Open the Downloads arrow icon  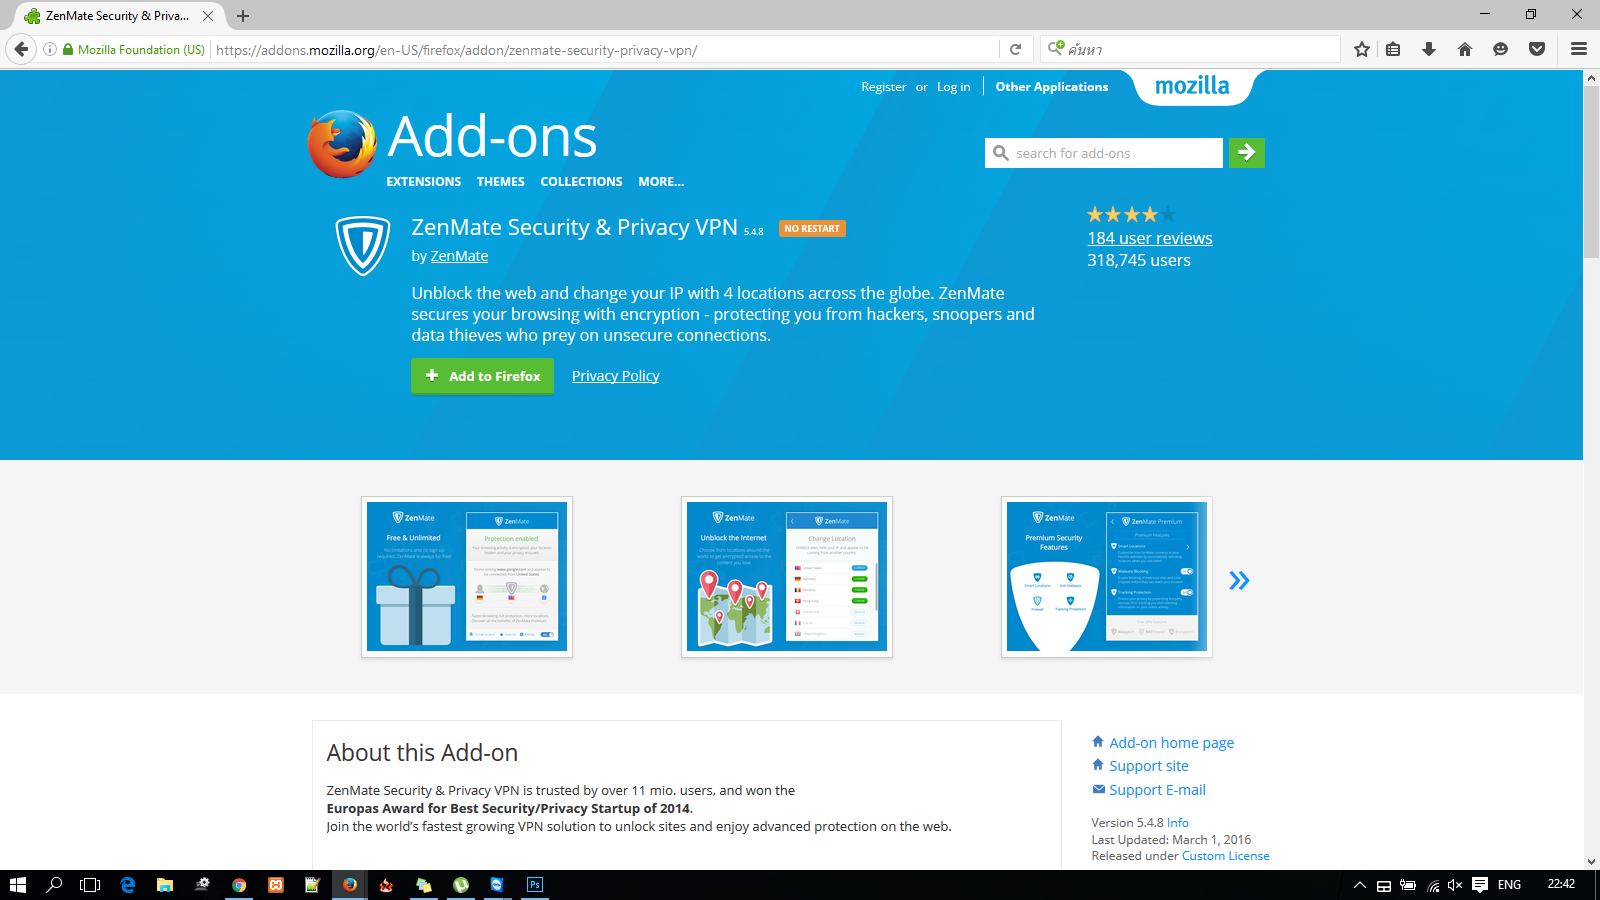[x=1429, y=49]
